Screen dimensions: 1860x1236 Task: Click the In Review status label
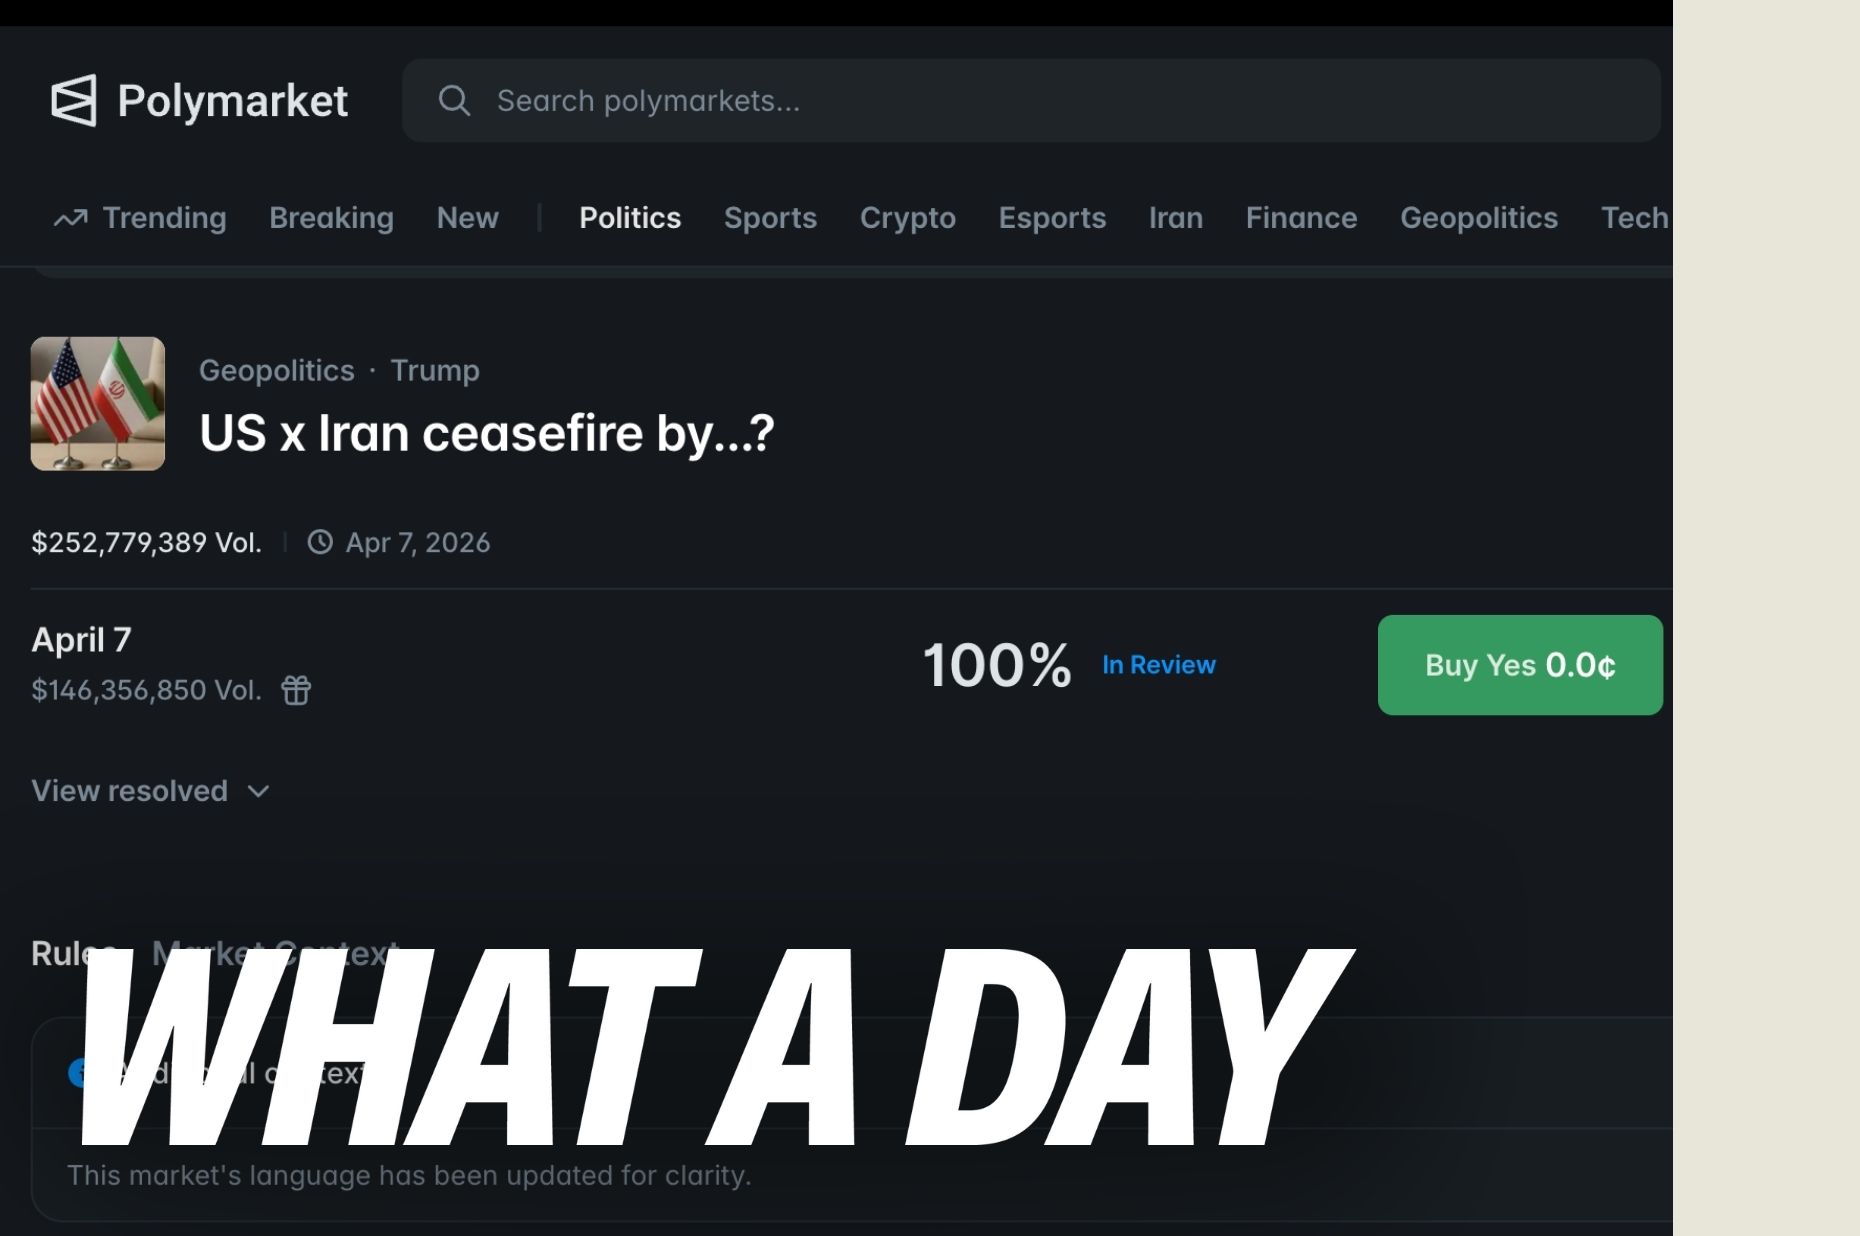[1158, 665]
